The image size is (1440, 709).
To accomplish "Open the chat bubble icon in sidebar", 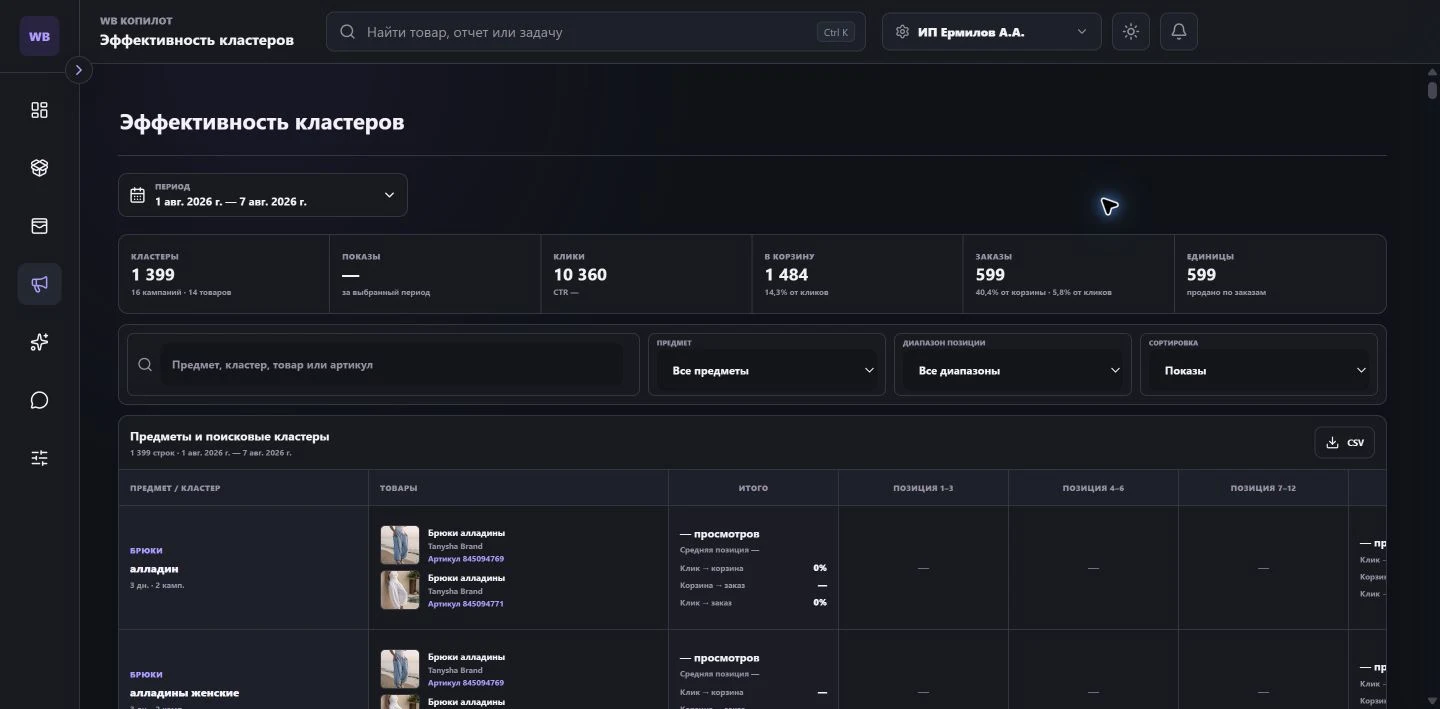I will pos(39,400).
